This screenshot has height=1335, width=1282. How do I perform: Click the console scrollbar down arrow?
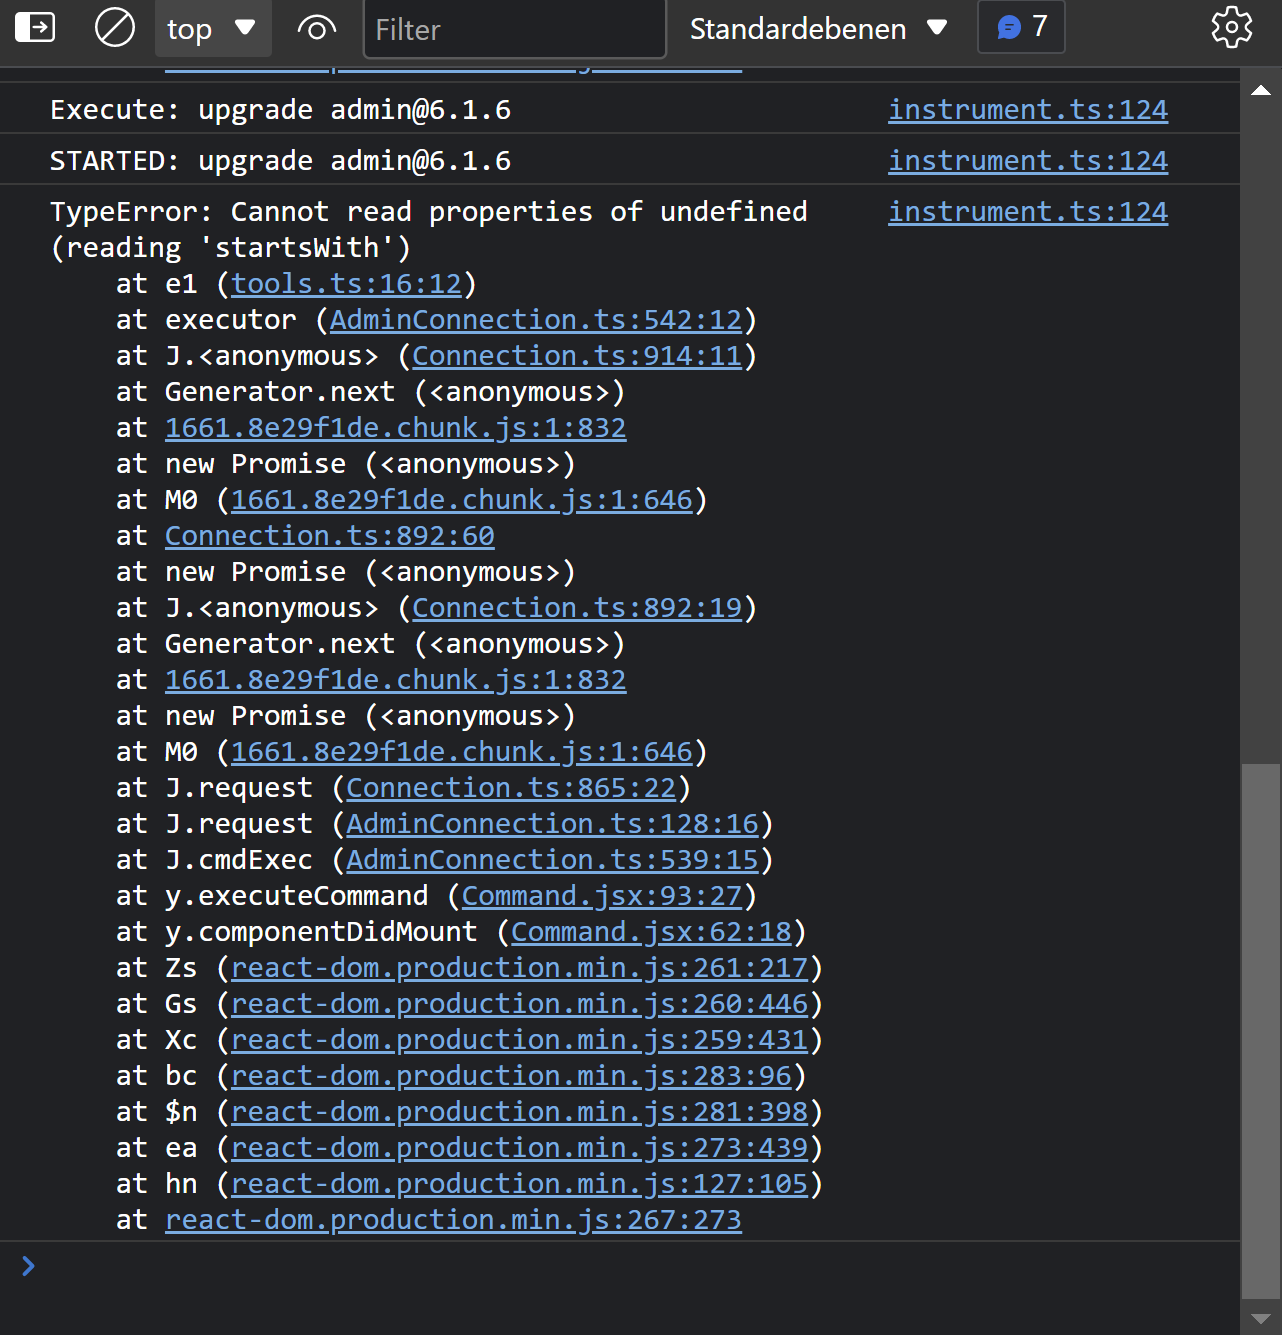pos(1261,1320)
